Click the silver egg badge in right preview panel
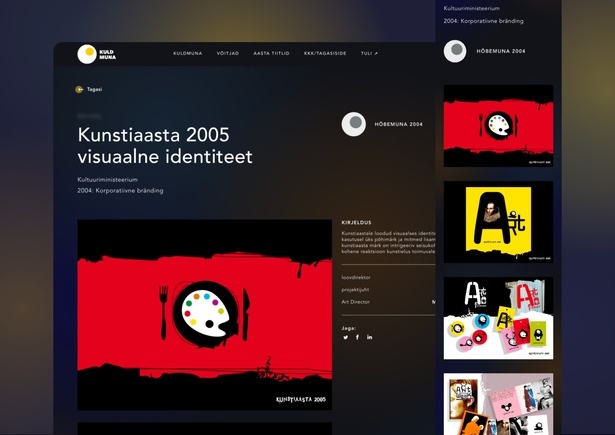 click(455, 51)
